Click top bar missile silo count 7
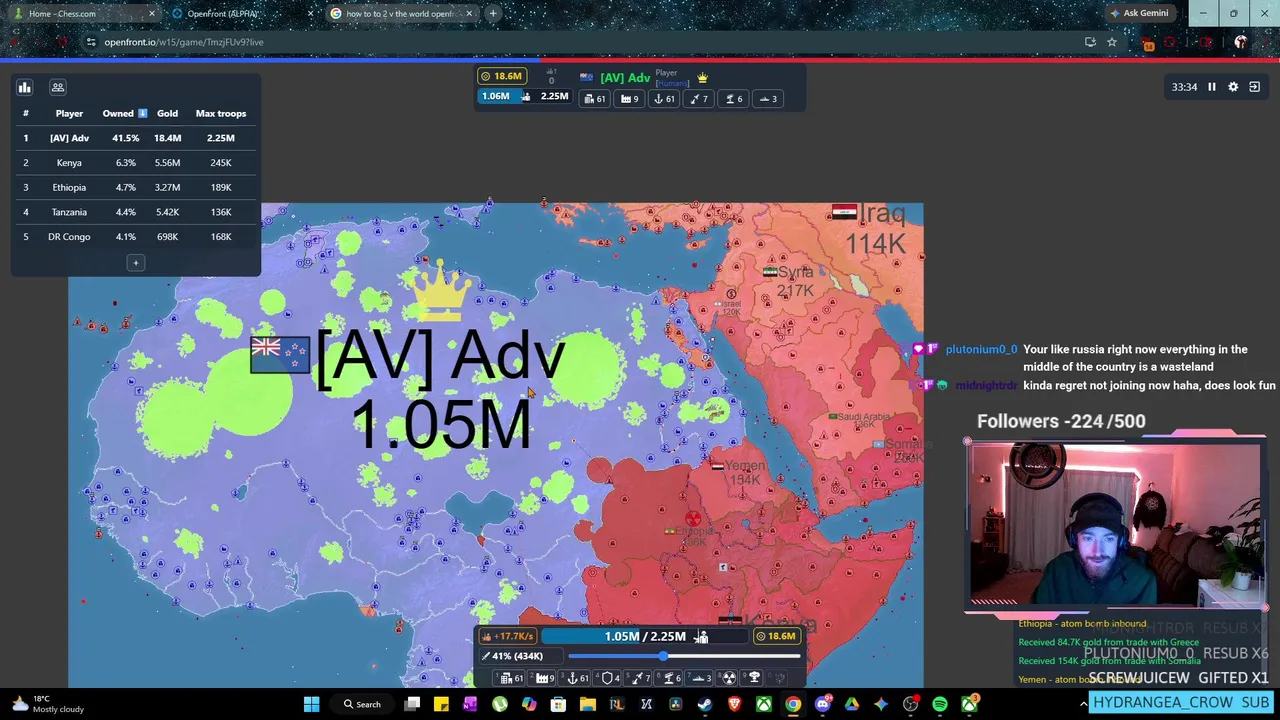Image resolution: width=1280 pixels, height=720 pixels. point(698,99)
